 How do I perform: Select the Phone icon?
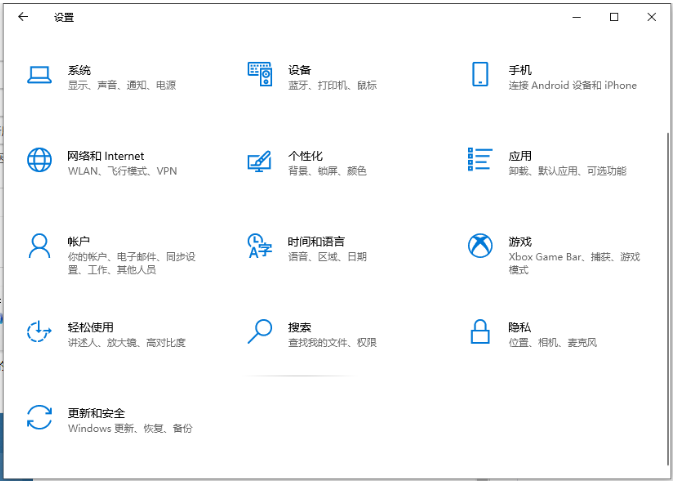pyautogui.click(x=480, y=75)
